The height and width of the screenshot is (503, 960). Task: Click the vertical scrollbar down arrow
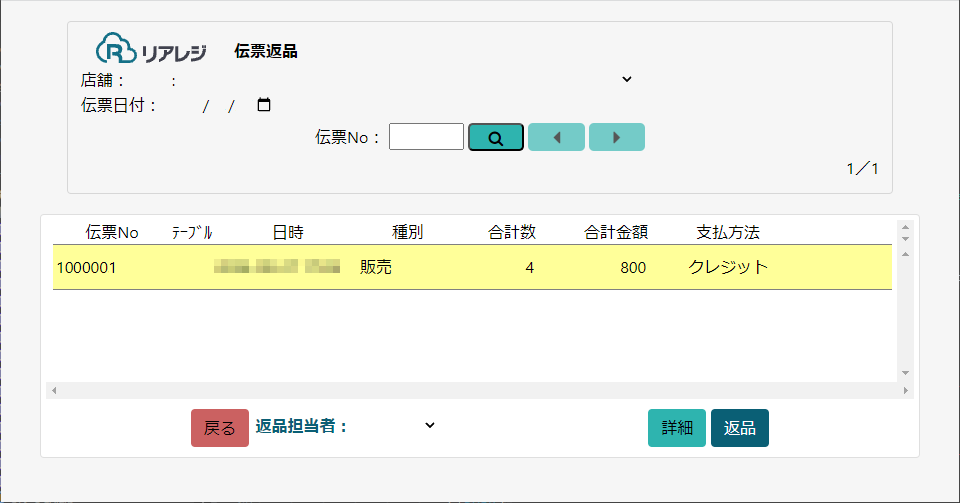(905, 372)
